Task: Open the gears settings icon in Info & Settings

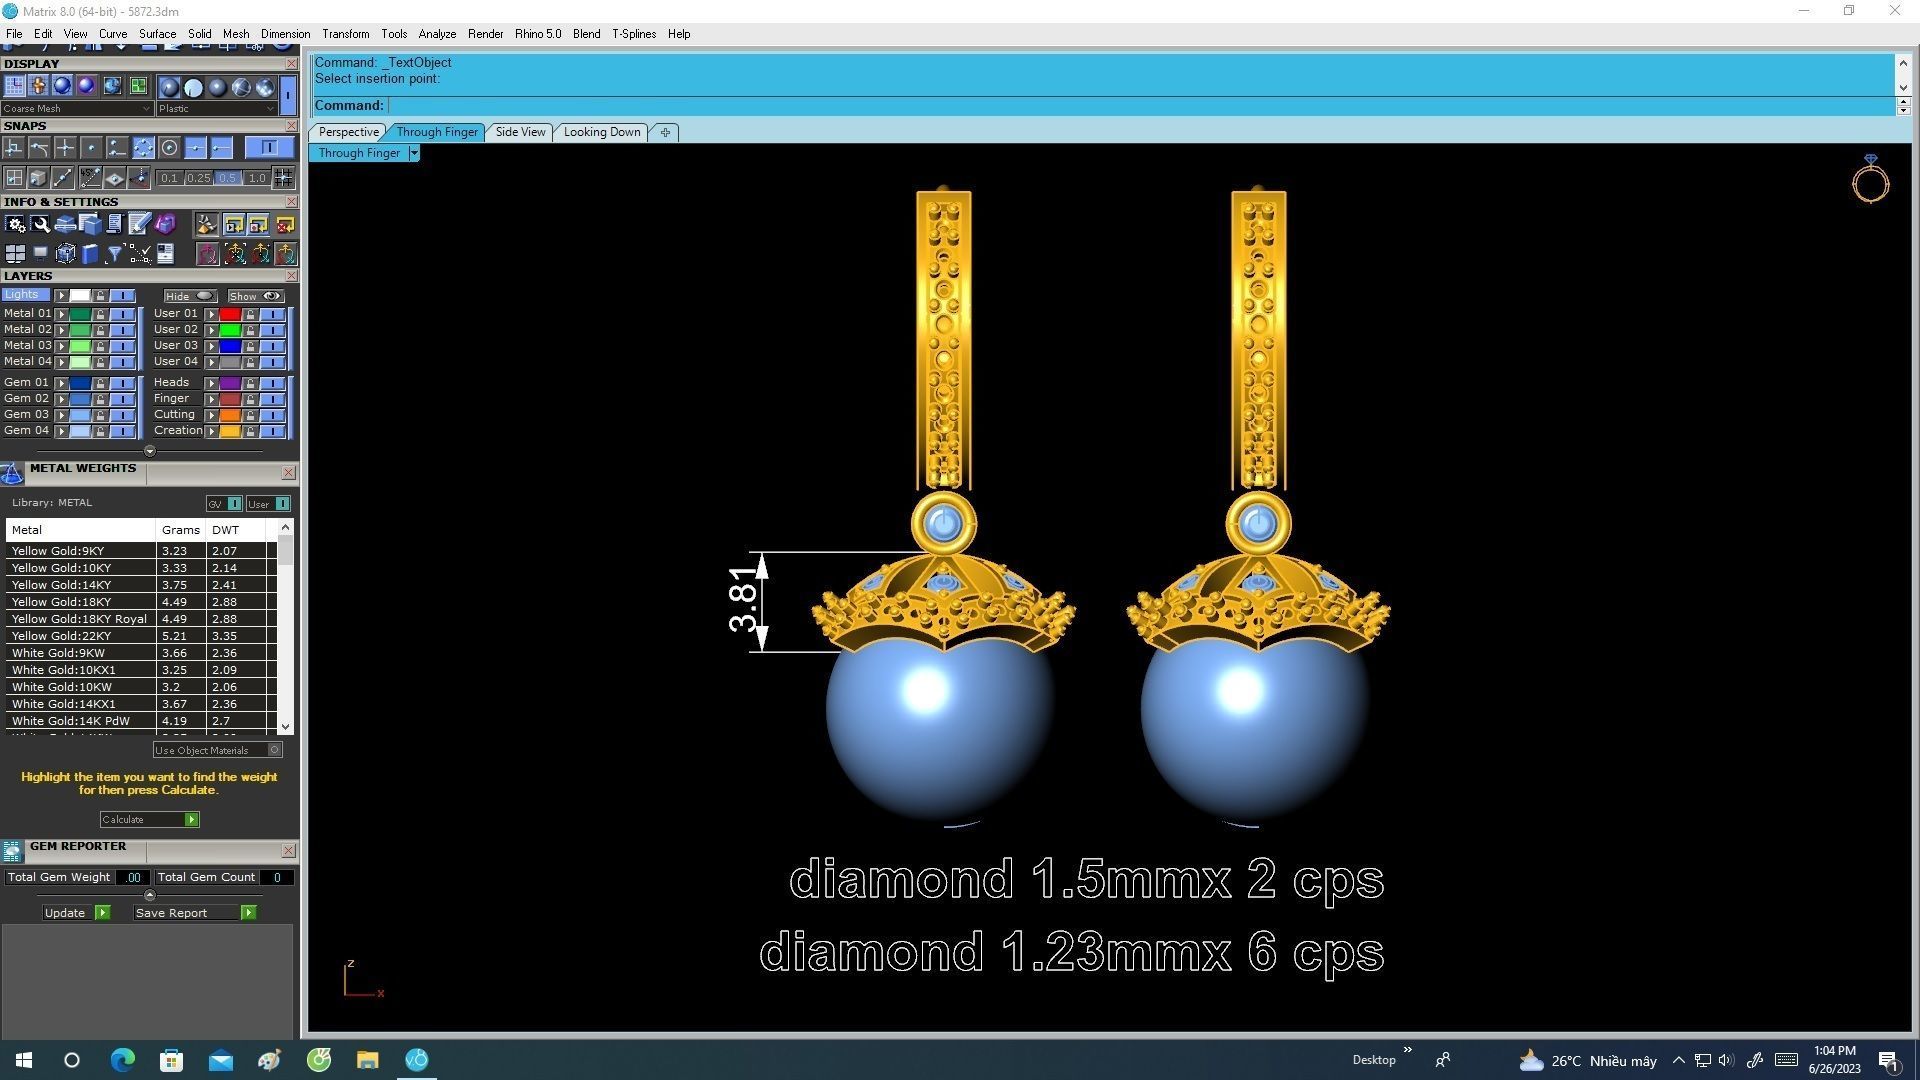Action: pos(15,224)
